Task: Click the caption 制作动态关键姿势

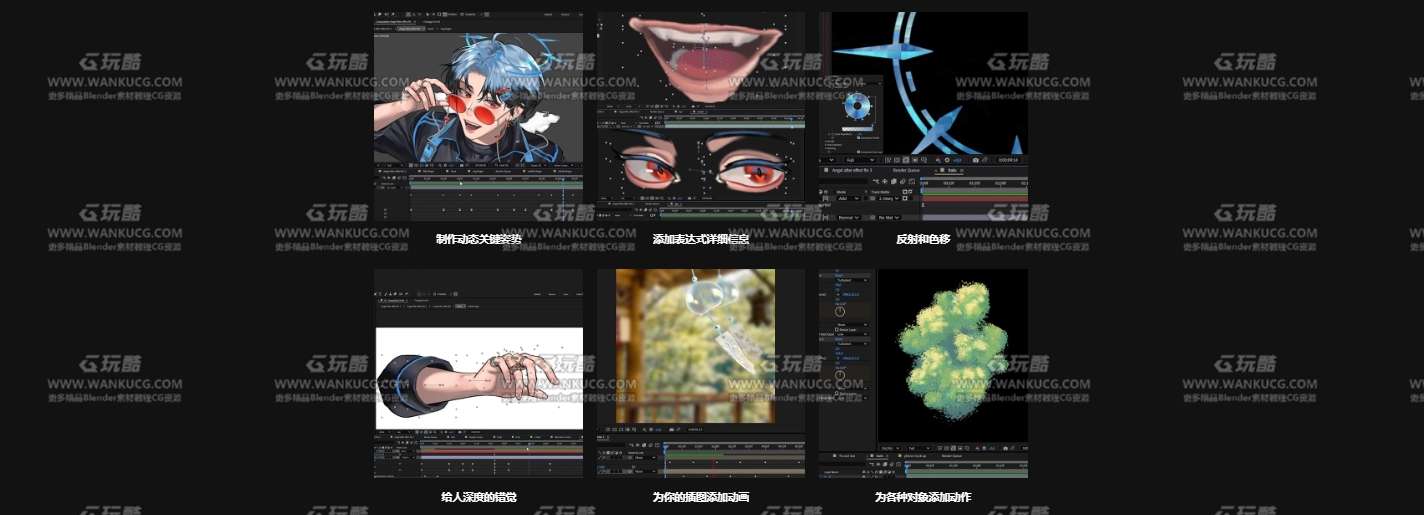Action: (x=478, y=239)
